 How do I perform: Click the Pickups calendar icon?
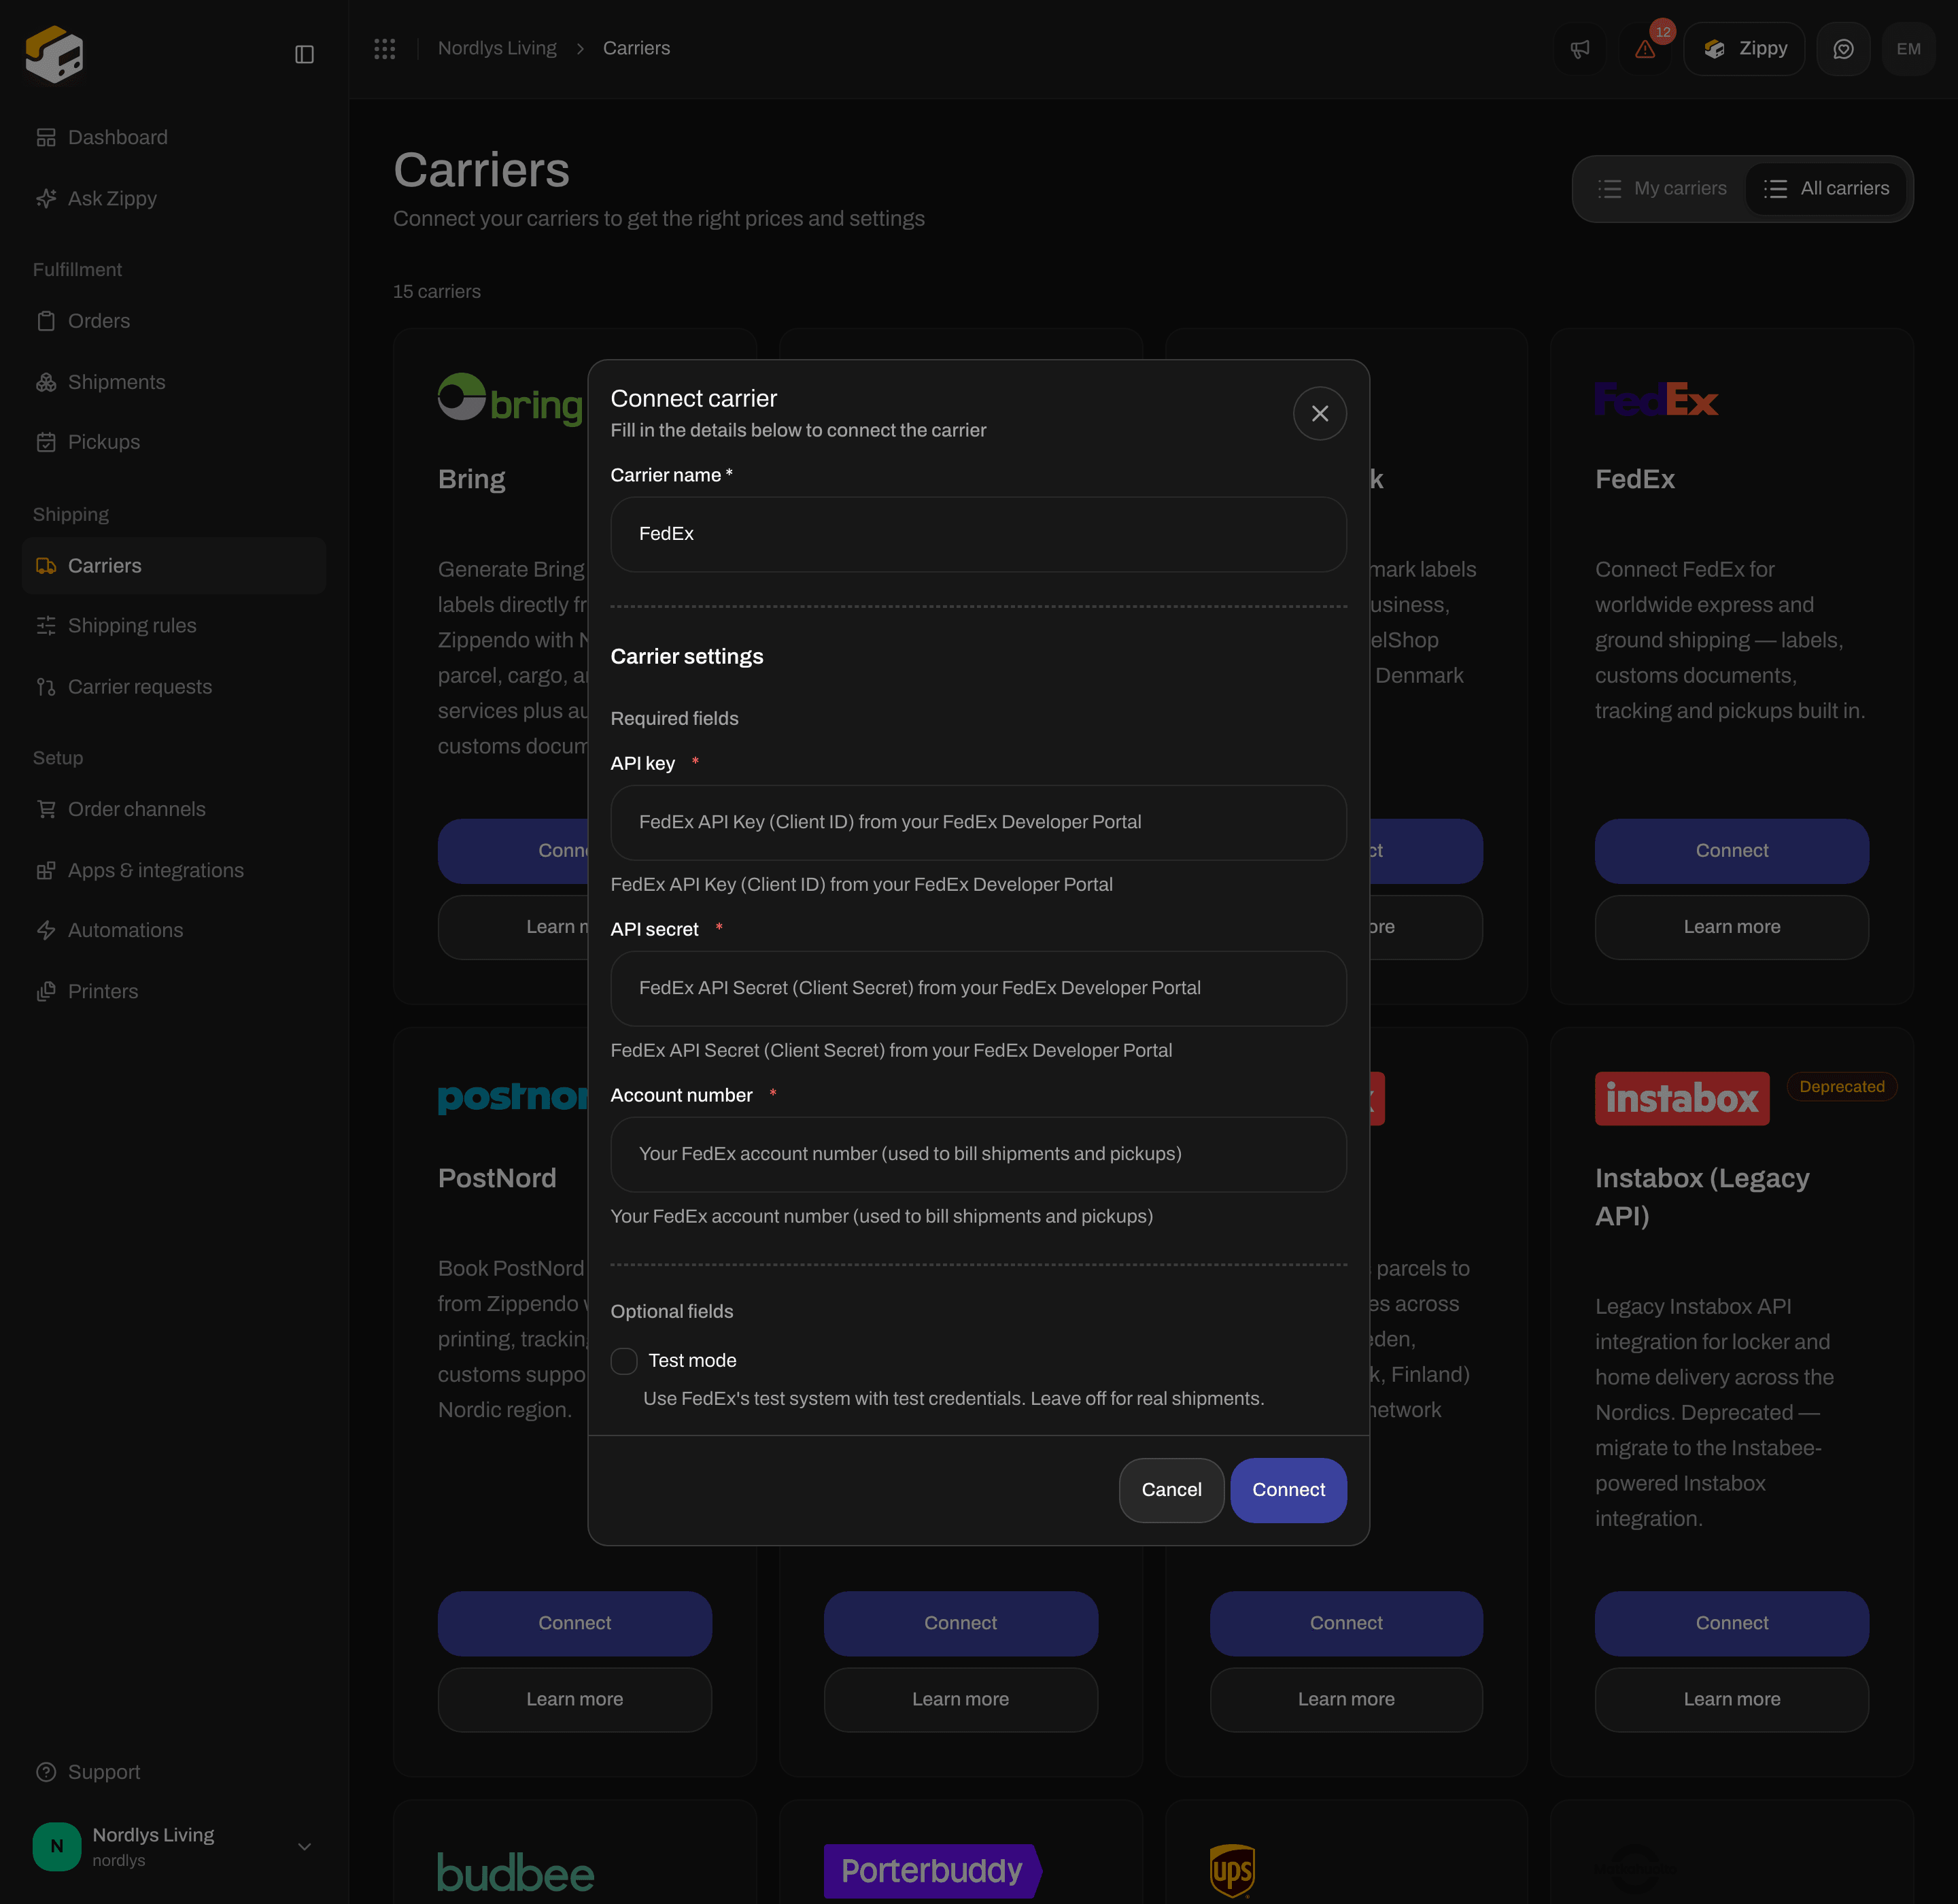46,442
